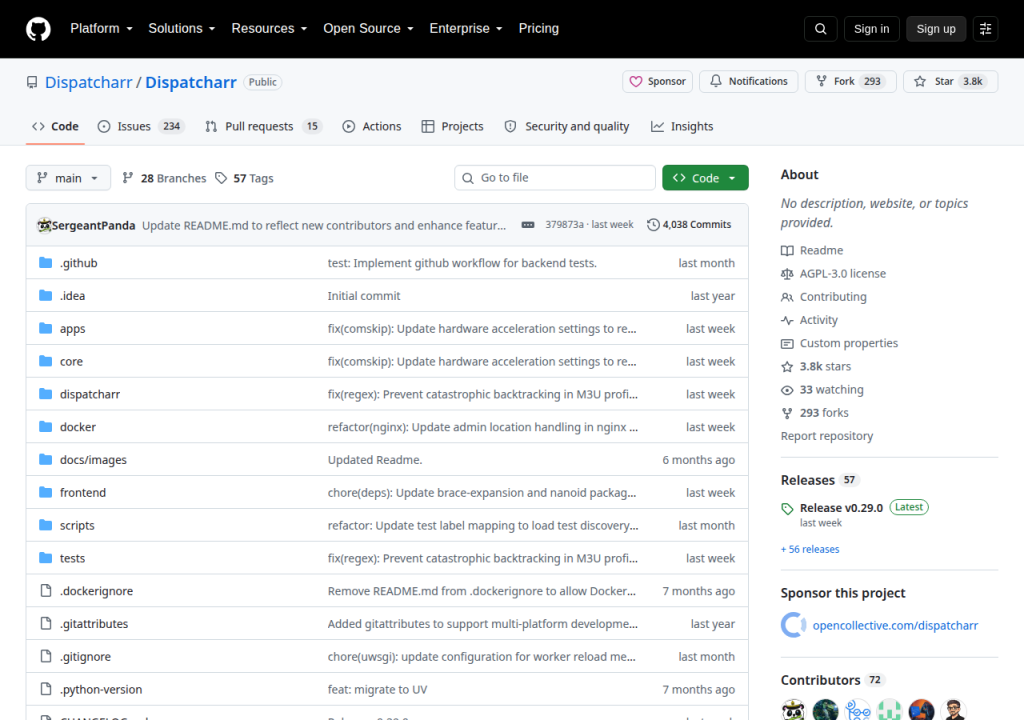Open the 57 Tags link
This screenshot has height=720, width=1024.
point(244,178)
